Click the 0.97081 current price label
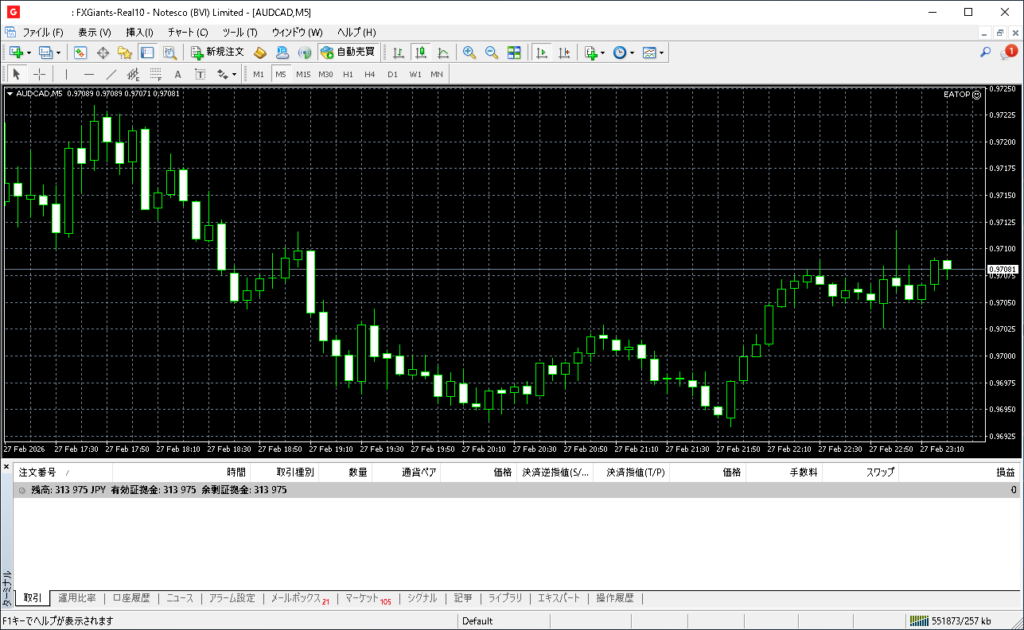This screenshot has height=630, width=1024. [1002, 270]
